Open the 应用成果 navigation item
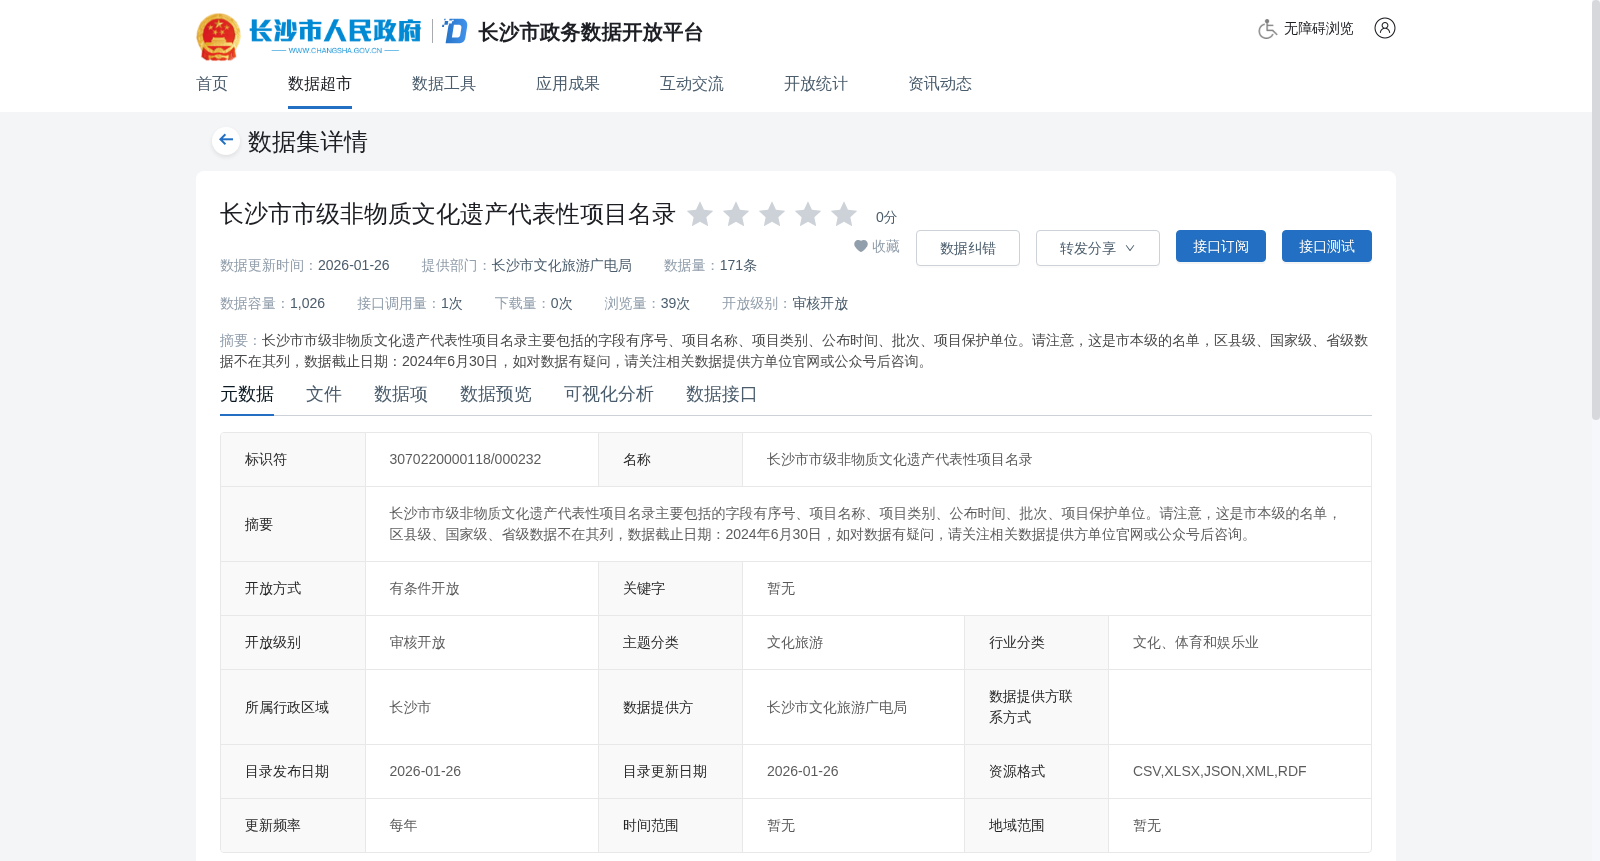1600x861 pixels. coord(568,84)
